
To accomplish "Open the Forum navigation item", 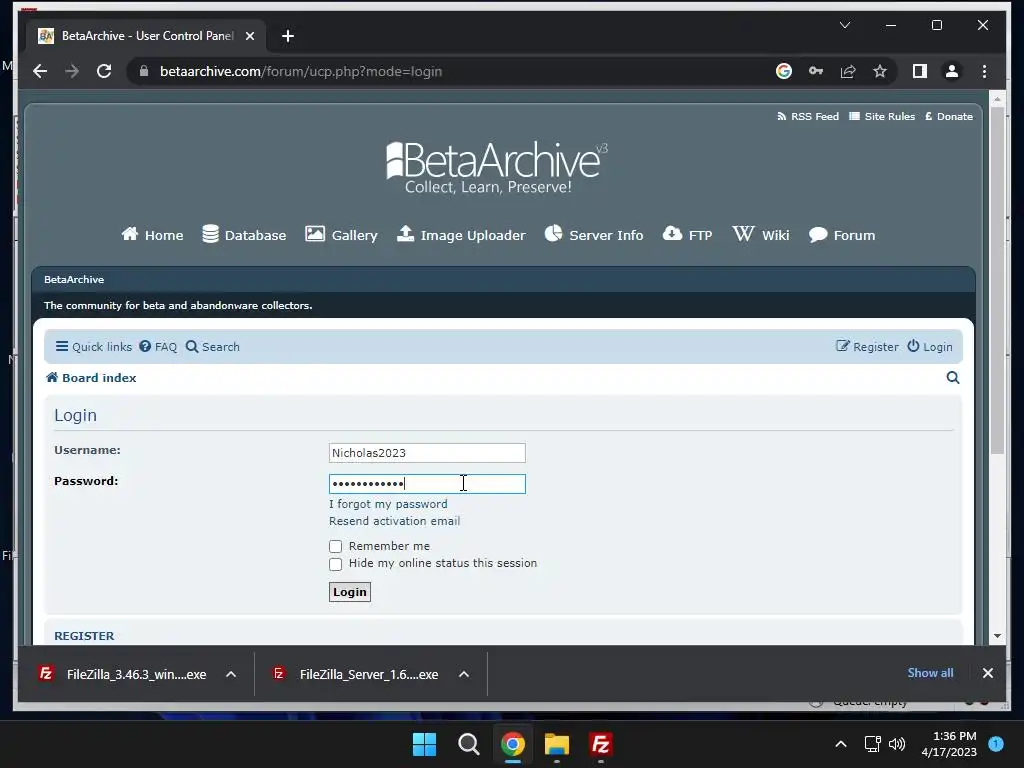I will pos(842,234).
